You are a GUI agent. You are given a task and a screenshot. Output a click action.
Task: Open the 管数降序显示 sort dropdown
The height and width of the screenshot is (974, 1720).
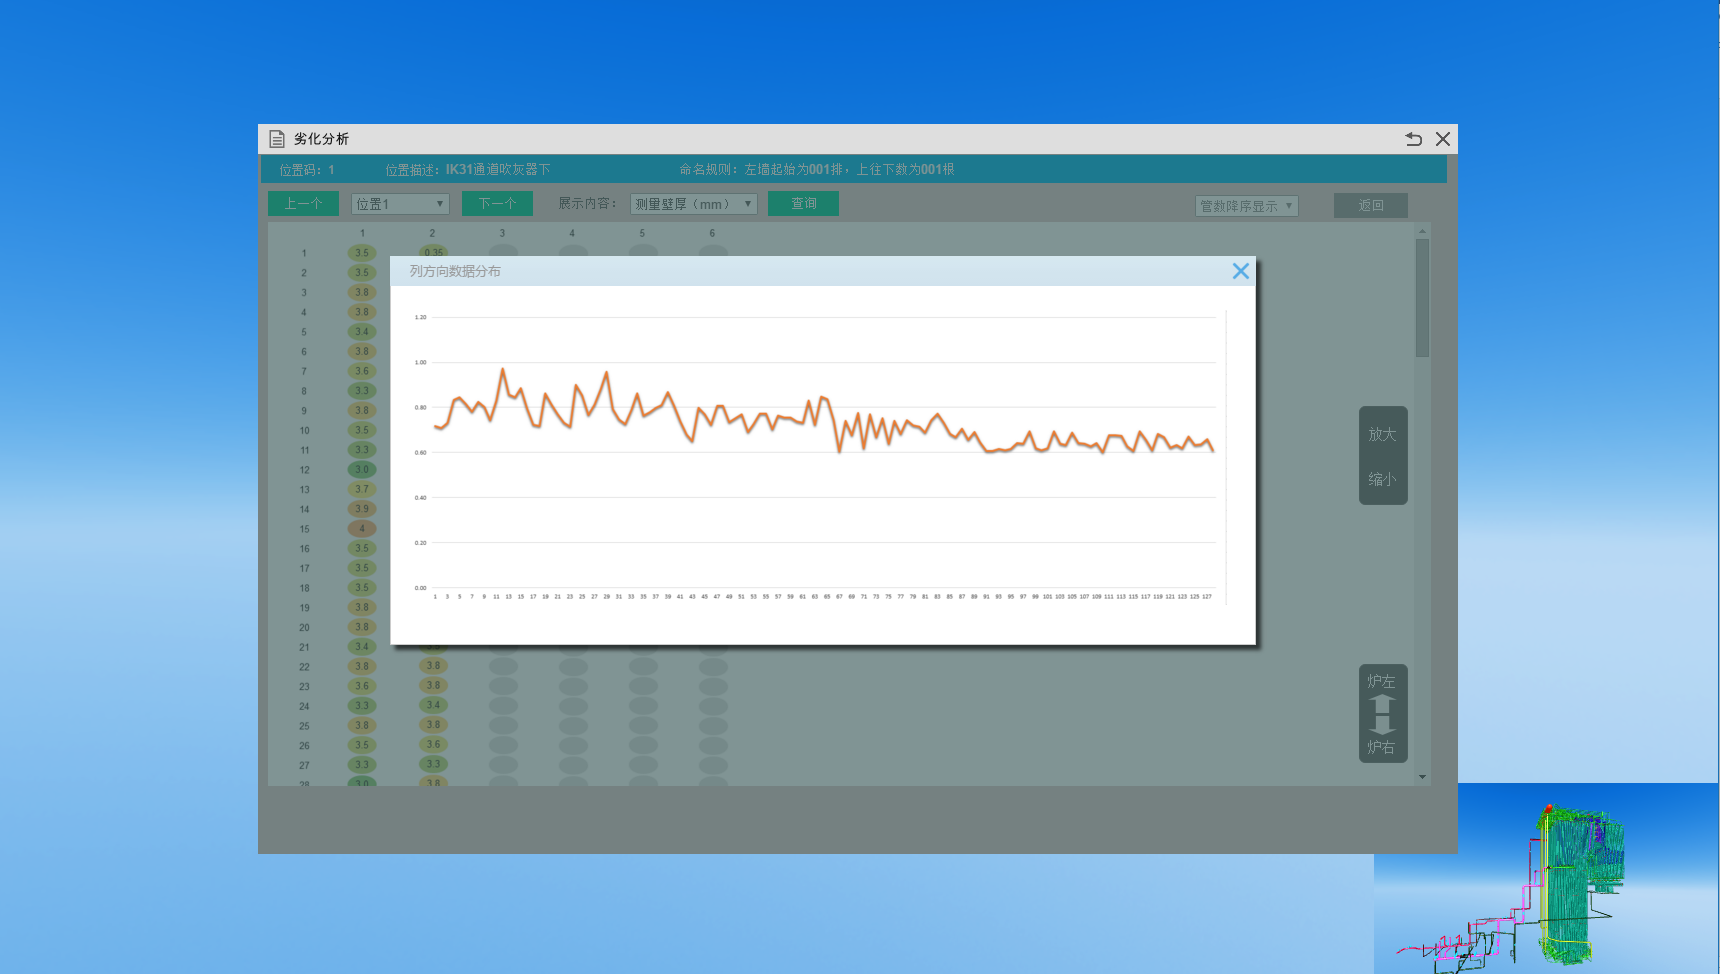click(x=1246, y=206)
